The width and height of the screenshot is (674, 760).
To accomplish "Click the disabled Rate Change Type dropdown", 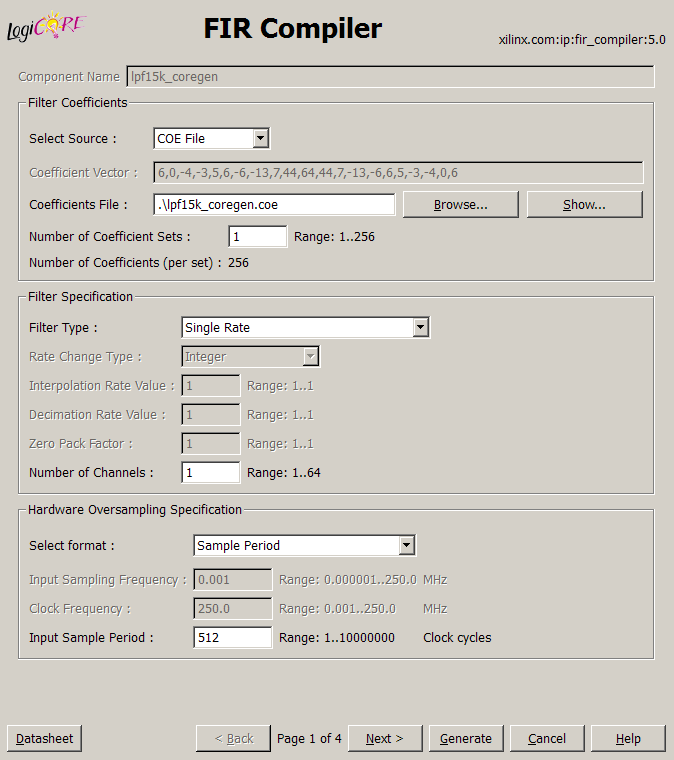I will pos(251,357).
